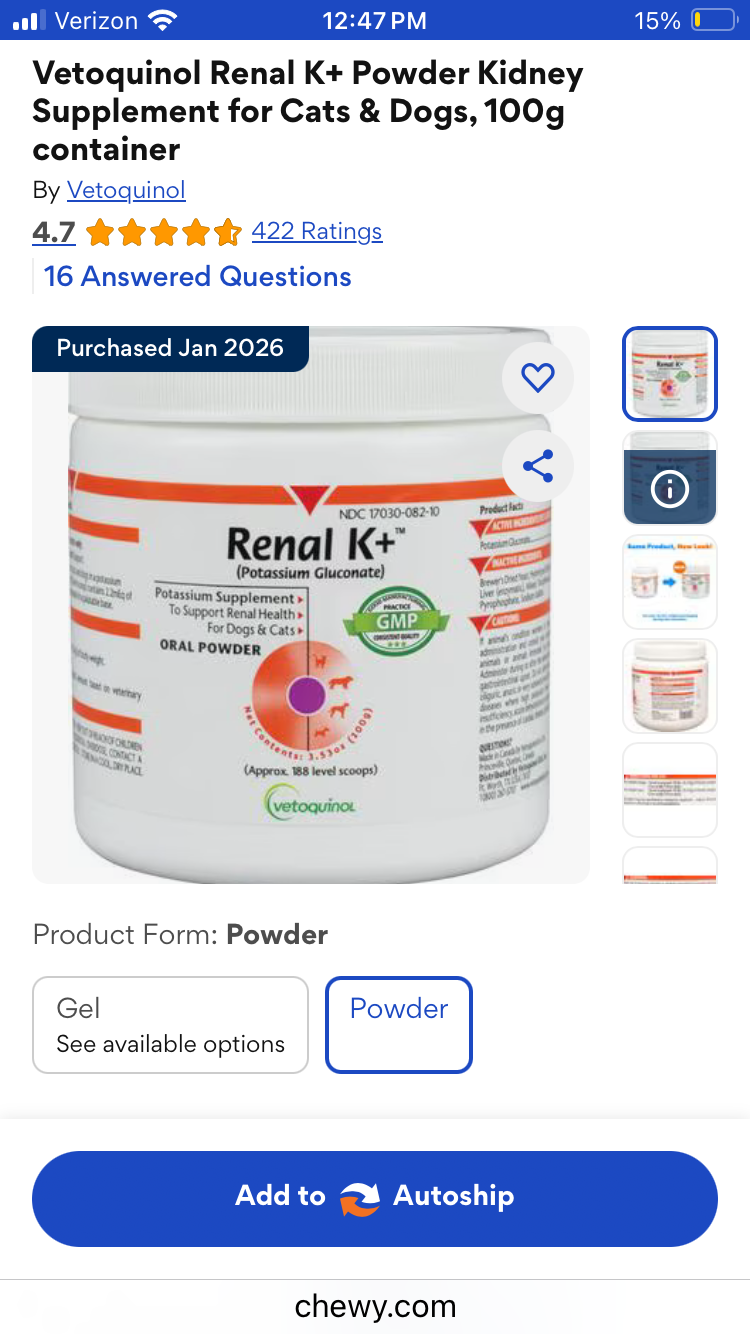
Task: Open the Vetoquinol brand link
Action: pyautogui.click(x=126, y=190)
